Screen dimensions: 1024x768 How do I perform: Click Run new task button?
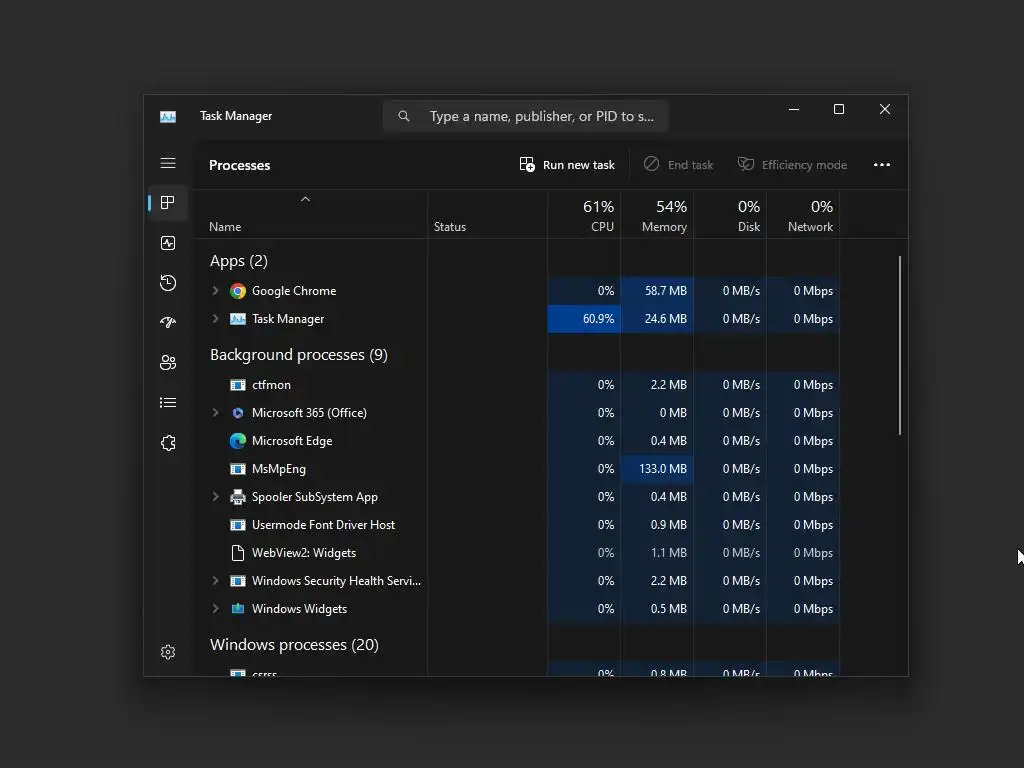coord(567,165)
